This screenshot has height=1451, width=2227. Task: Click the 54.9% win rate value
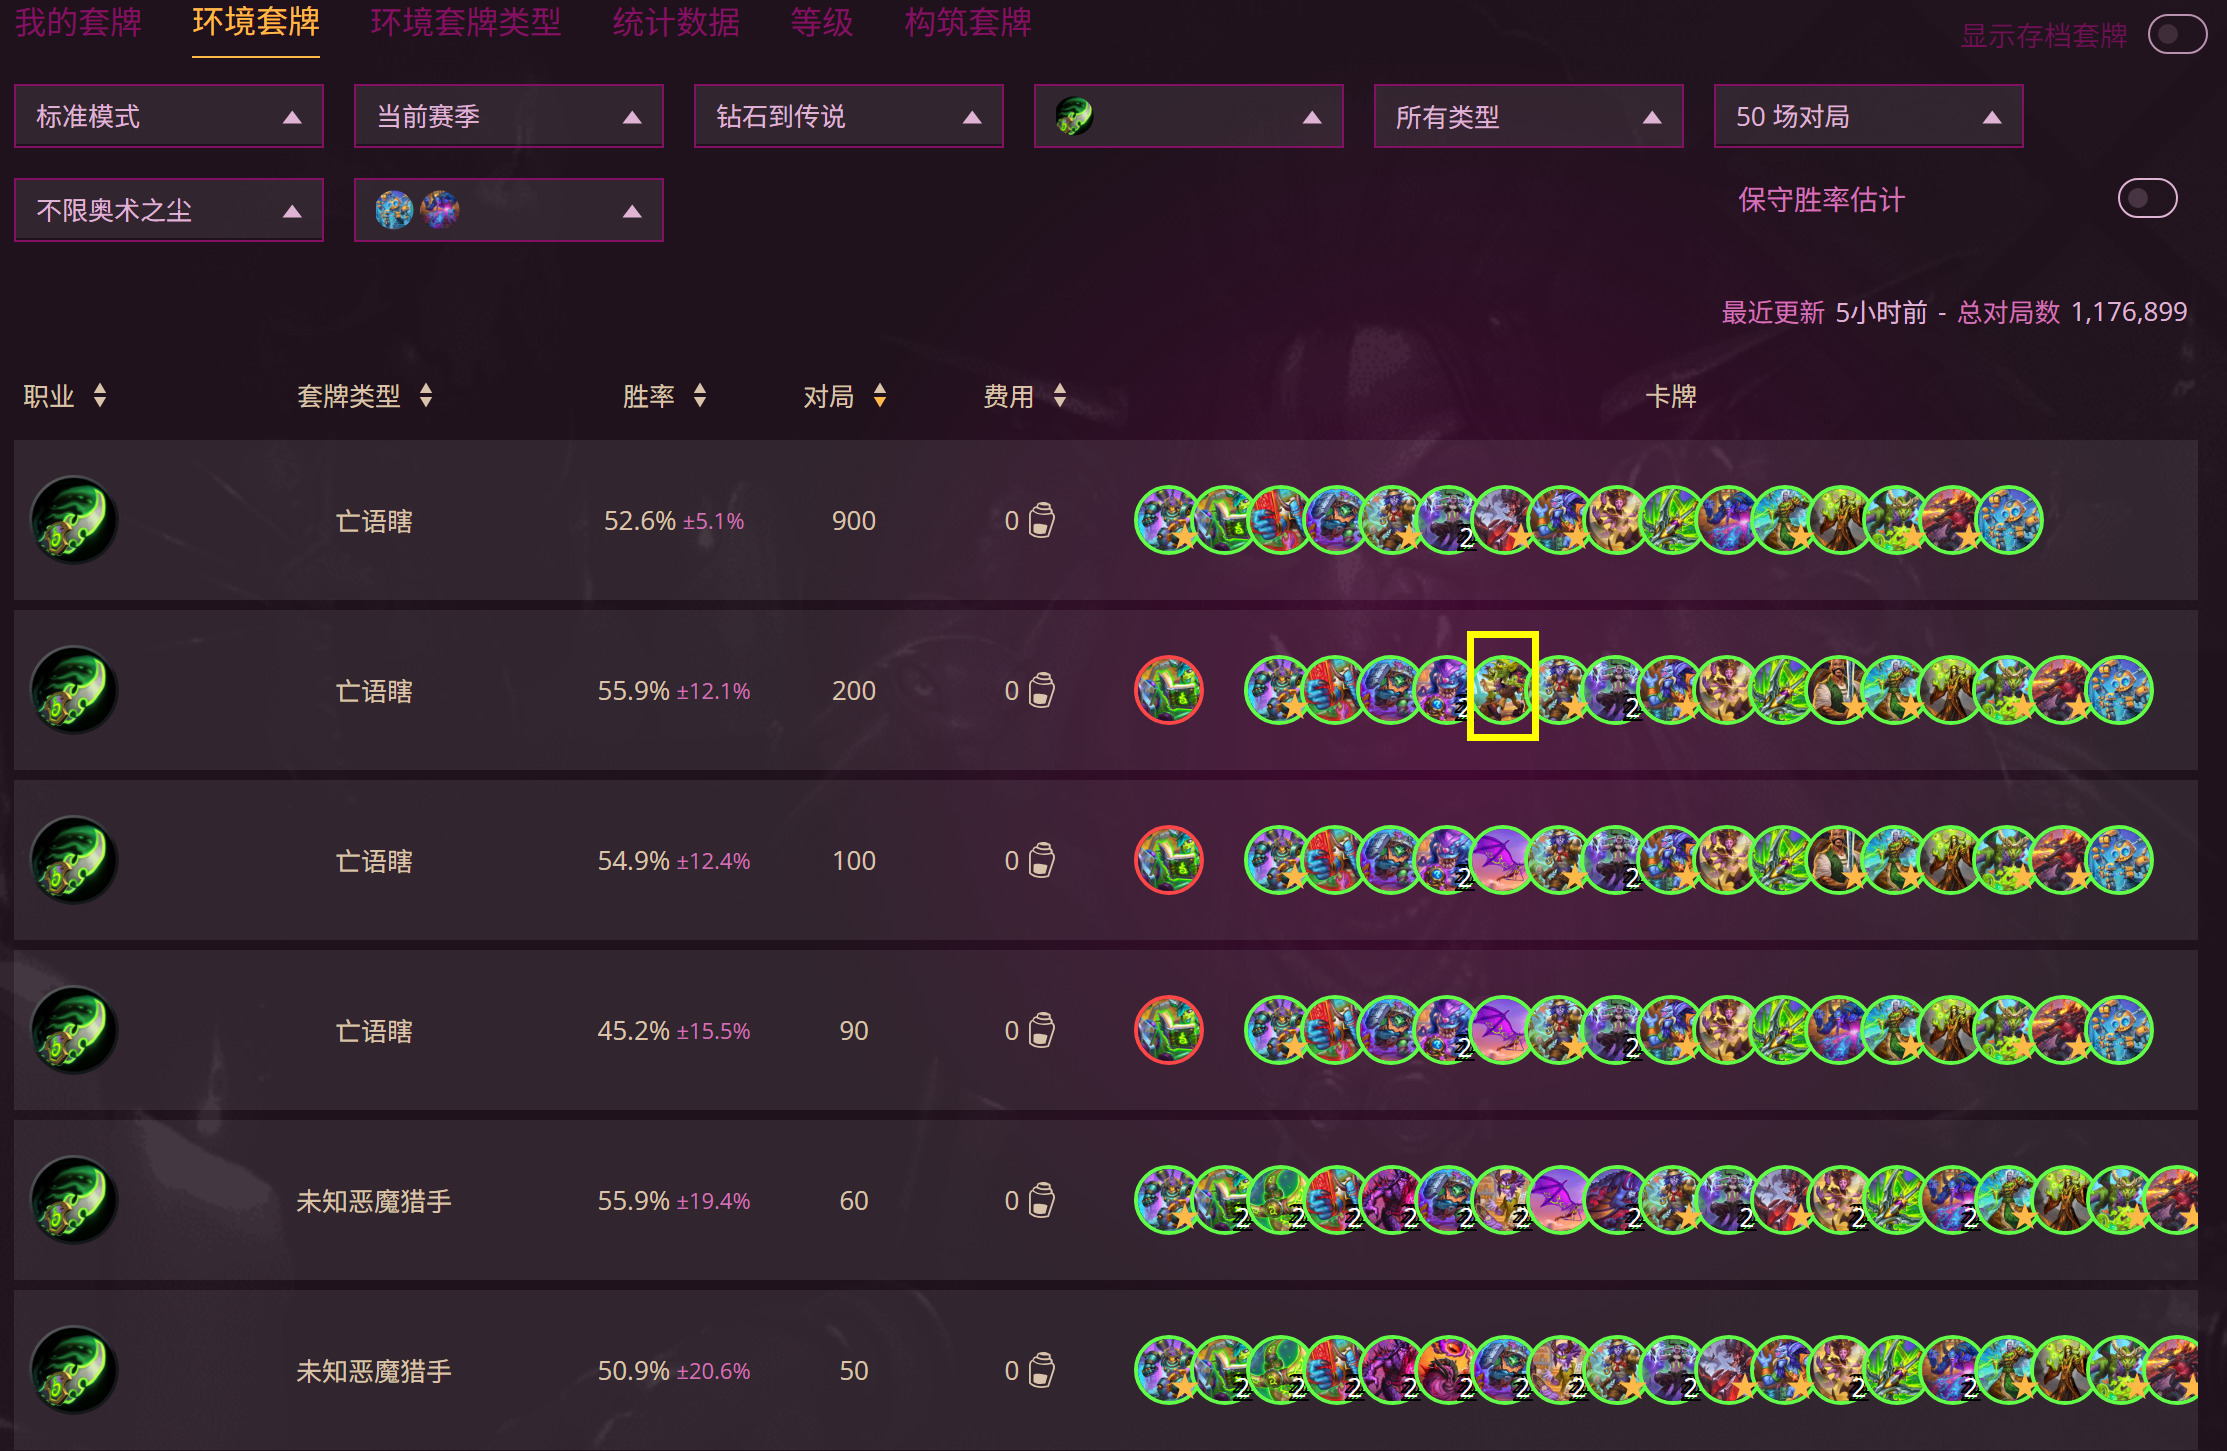(x=633, y=861)
